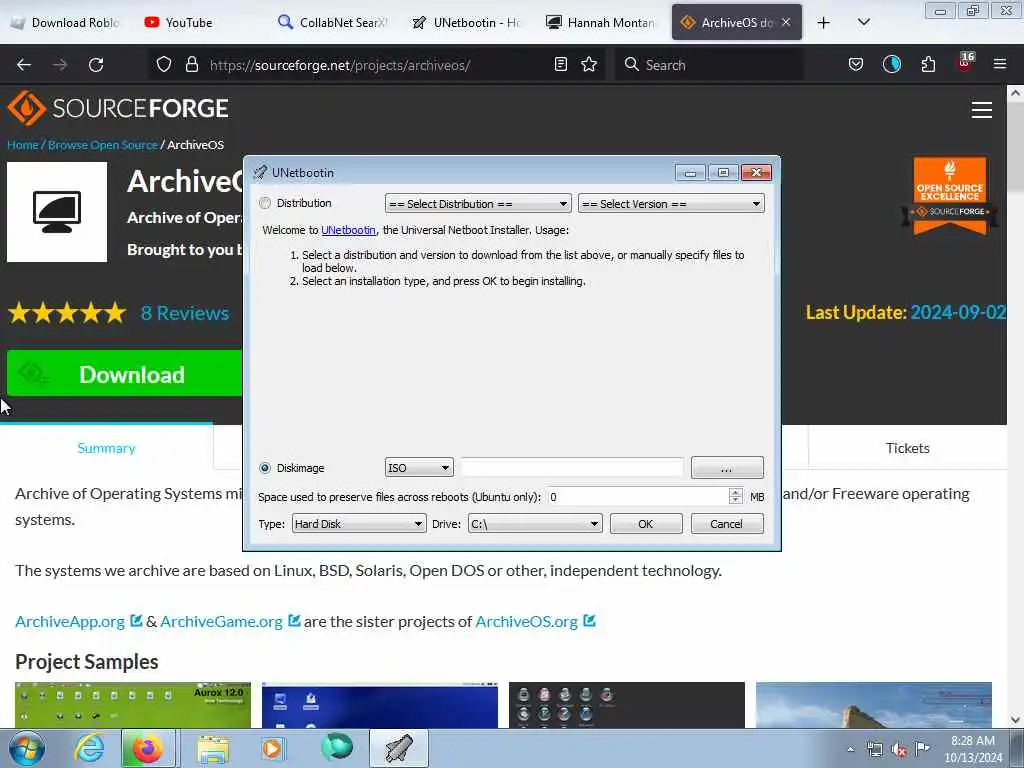Image resolution: width=1024 pixels, height=768 pixels.
Task: Click the '...' browse file button
Action: click(727, 468)
